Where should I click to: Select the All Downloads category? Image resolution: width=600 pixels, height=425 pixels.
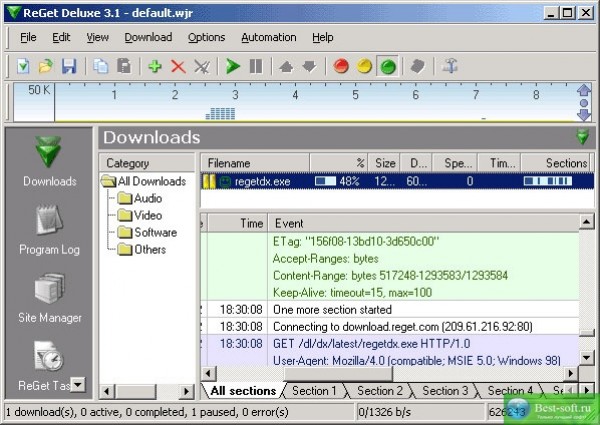(x=144, y=181)
